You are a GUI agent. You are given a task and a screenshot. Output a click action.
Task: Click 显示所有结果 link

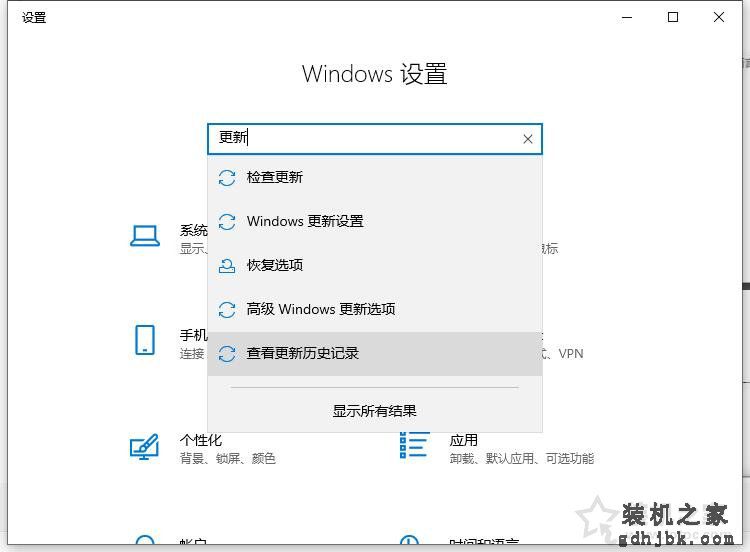pos(375,411)
